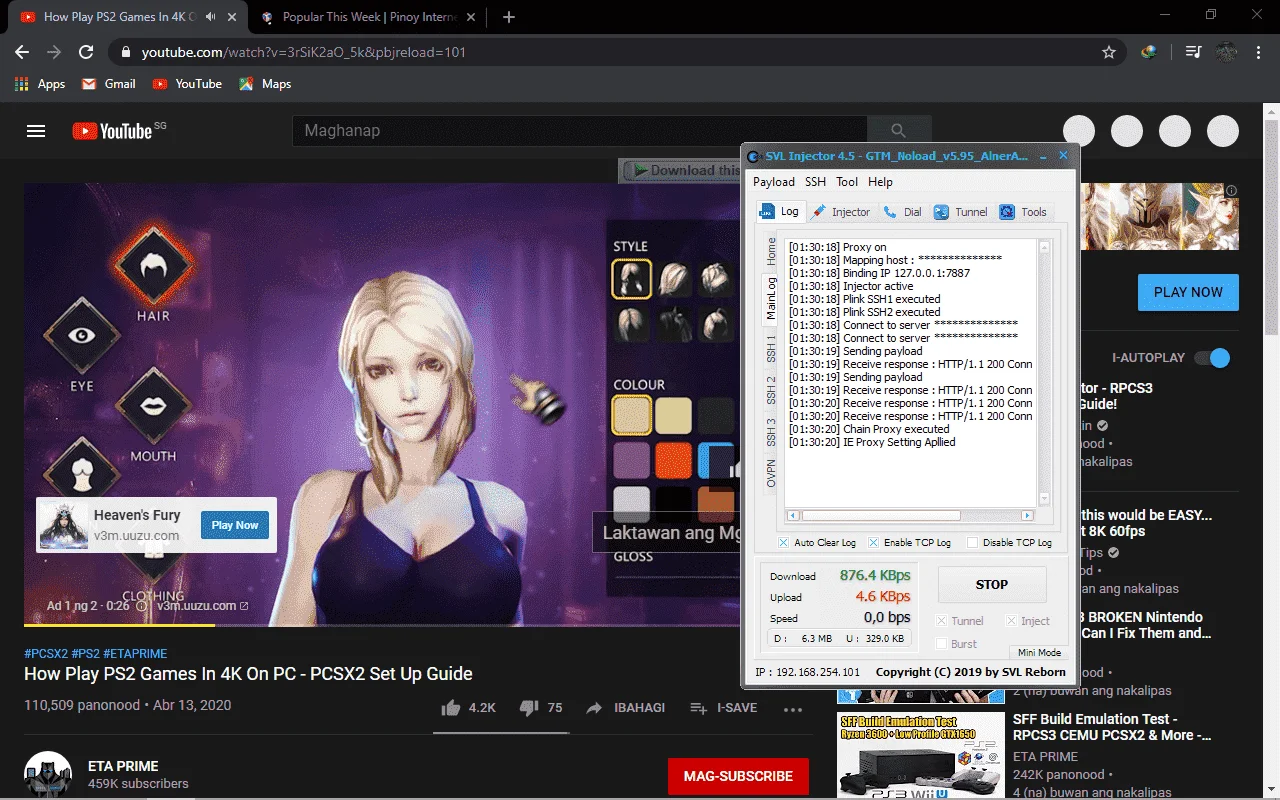
Task: Switch to the Tools tab
Action: coord(1024,212)
